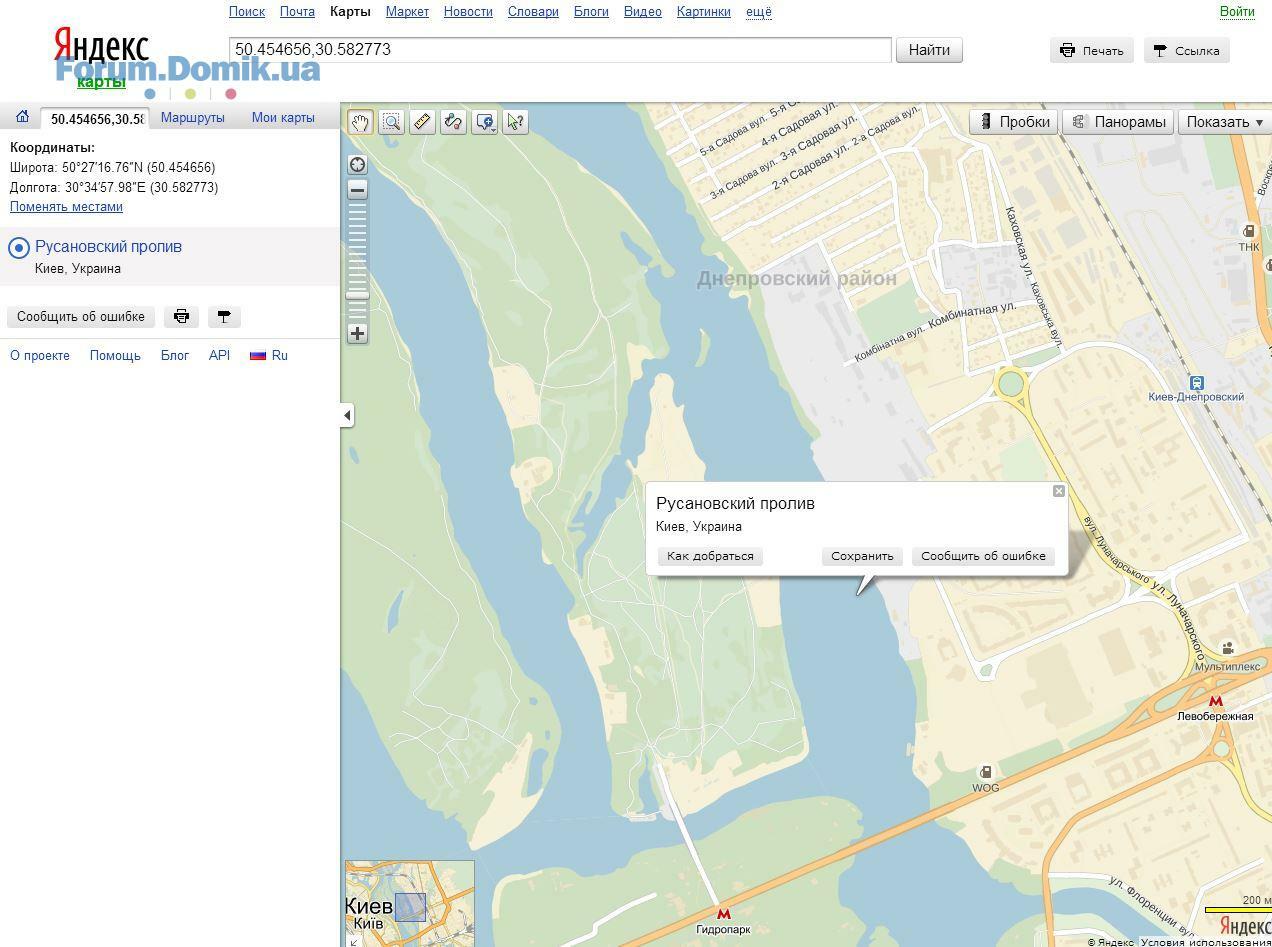This screenshot has width=1272, height=947.
Task: Click the locate-me compass button
Action: point(357,164)
